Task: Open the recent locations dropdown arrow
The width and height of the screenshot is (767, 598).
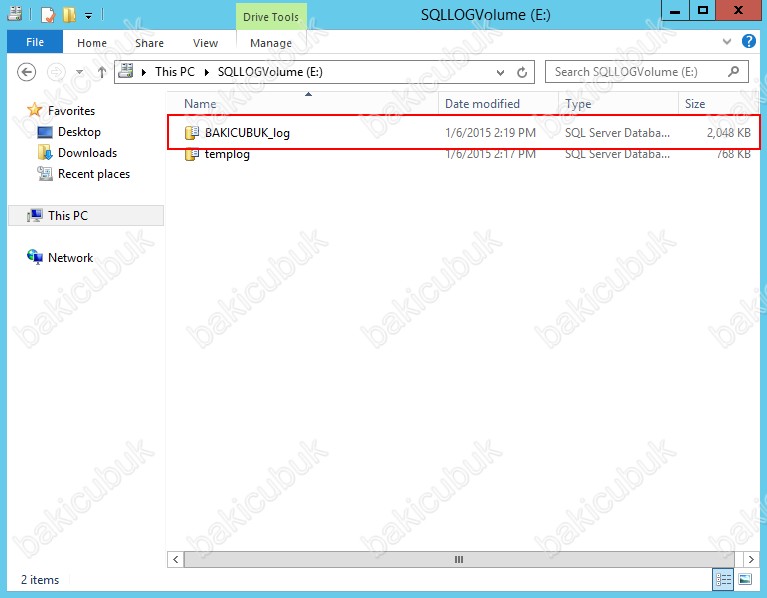Action: coord(79,72)
